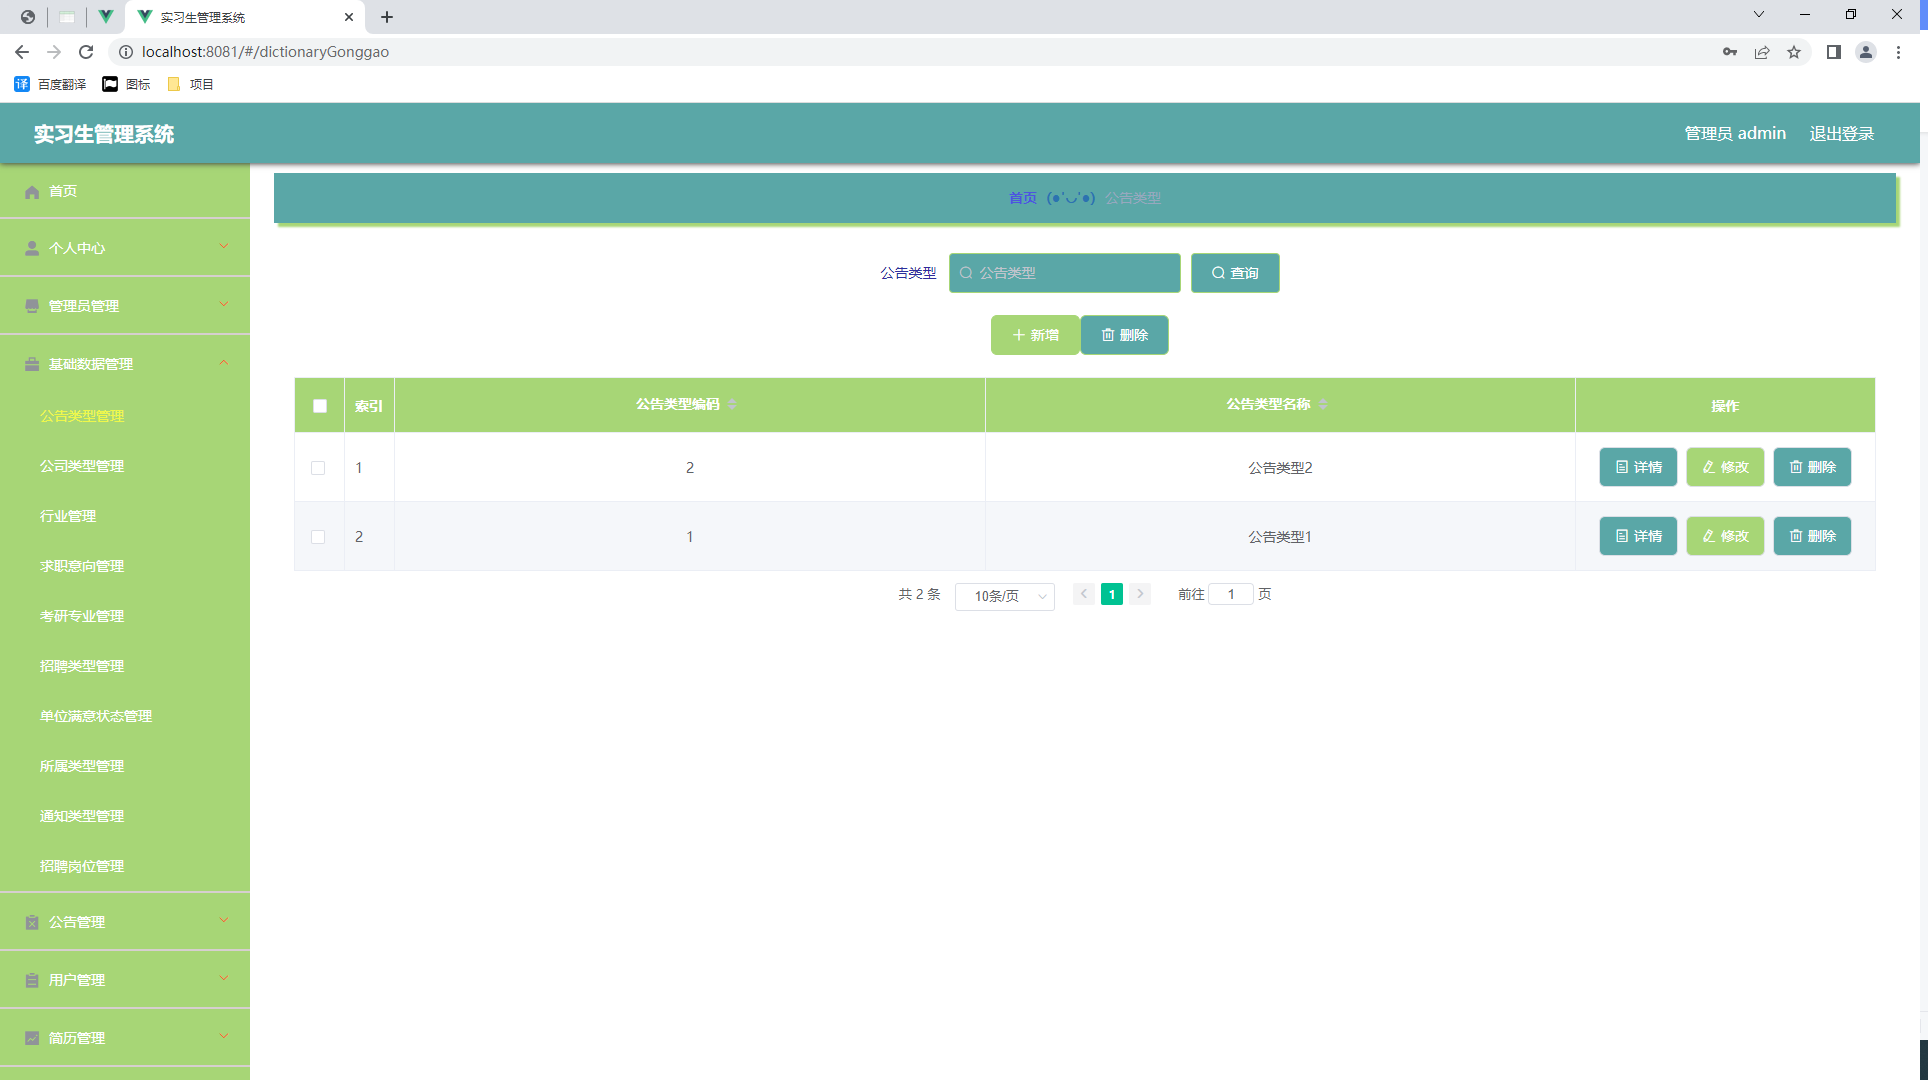The image size is (1928, 1080).
Task: Click the 修改 button for 公告类型2 row
Action: [x=1725, y=467]
